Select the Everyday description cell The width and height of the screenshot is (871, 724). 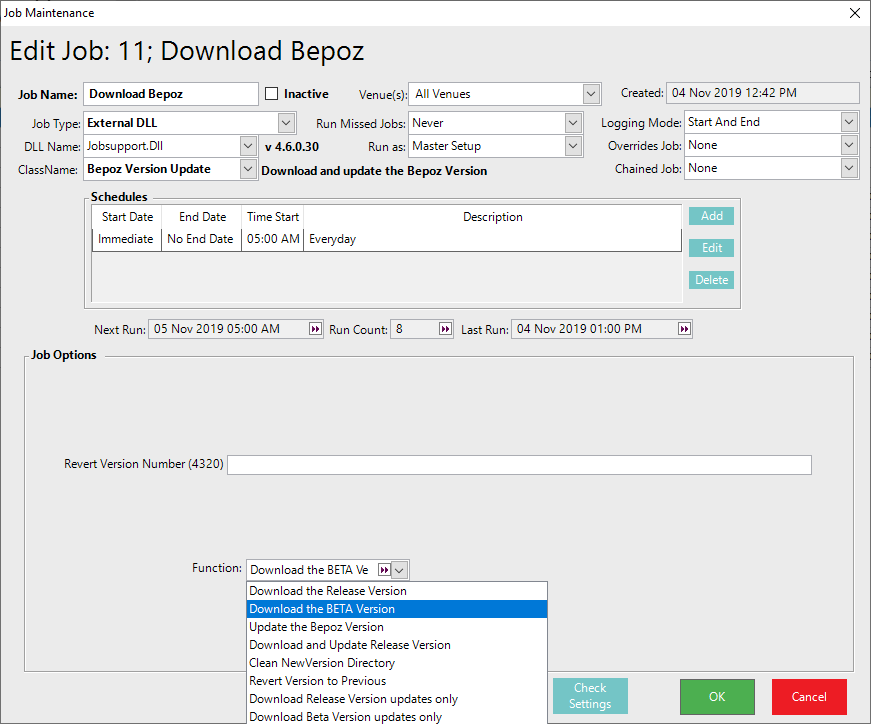492,239
